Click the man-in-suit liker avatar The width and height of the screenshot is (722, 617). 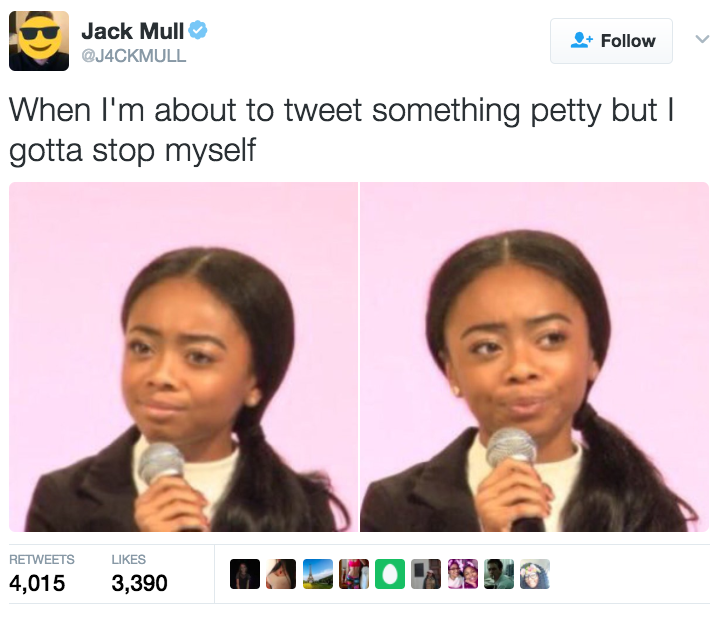[x=499, y=574]
